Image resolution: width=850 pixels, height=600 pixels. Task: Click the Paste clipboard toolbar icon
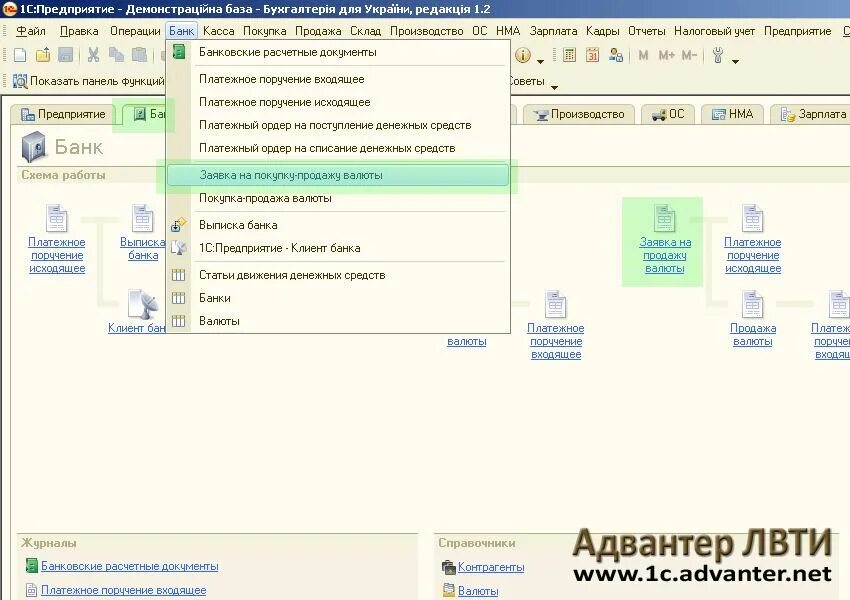139,55
